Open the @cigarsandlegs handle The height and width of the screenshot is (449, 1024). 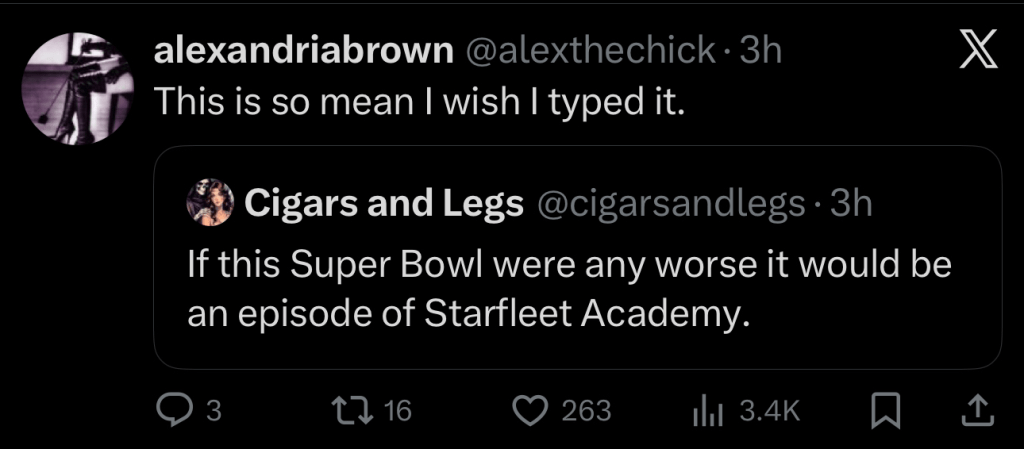[x=672, y=203]
